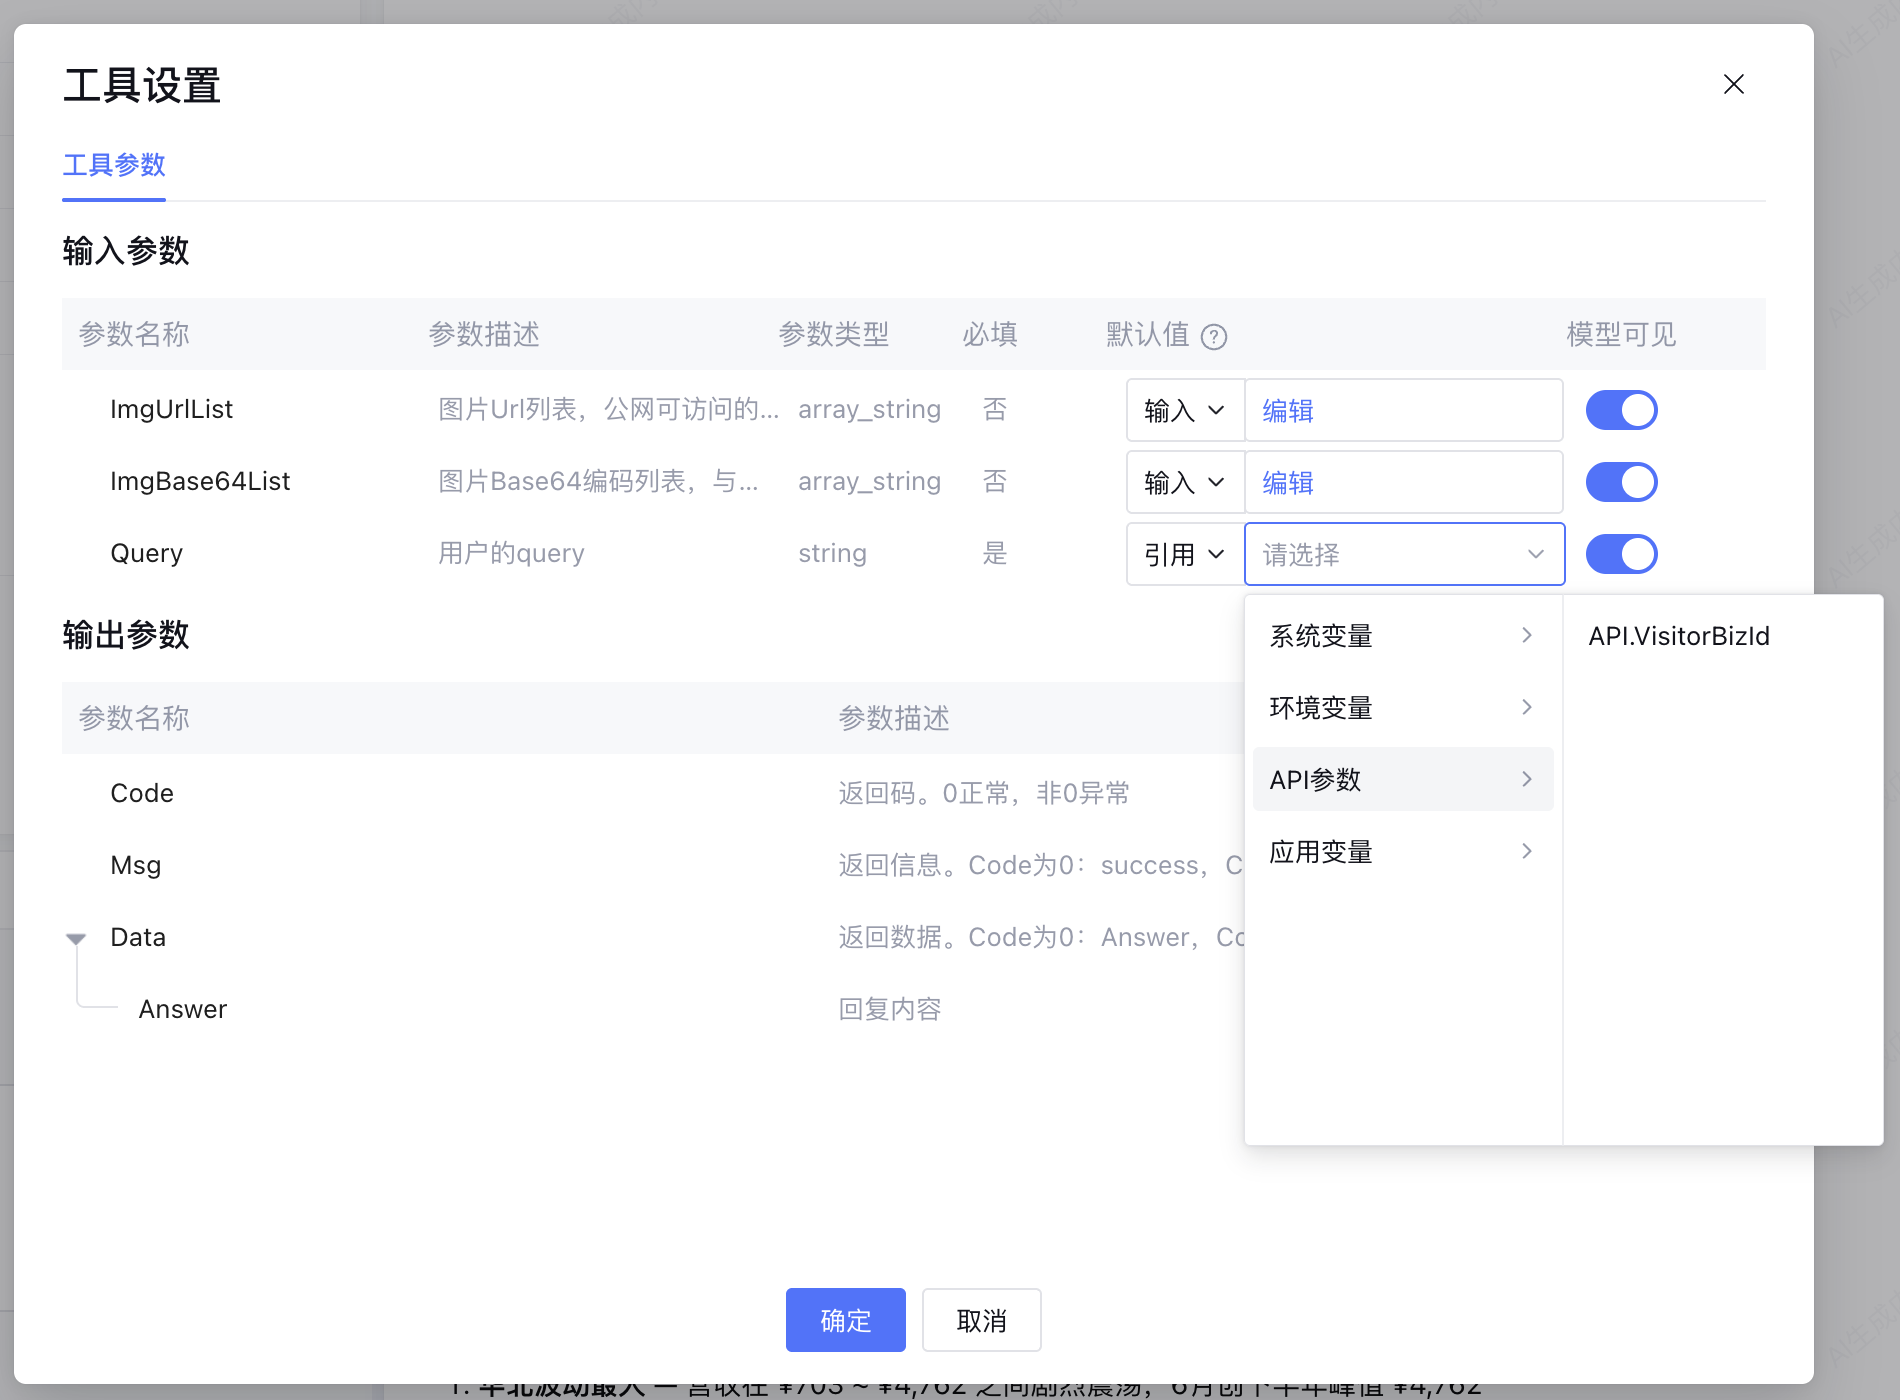
Task: Open the 输入 dropdown for ImgBase64List
Action: point(1185,482)
